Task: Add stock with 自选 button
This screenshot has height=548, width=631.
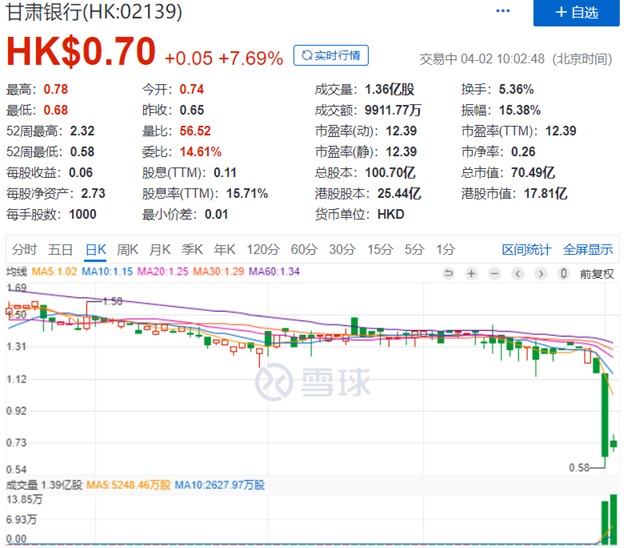Action: pyautogui.click(x=576, y=12)
